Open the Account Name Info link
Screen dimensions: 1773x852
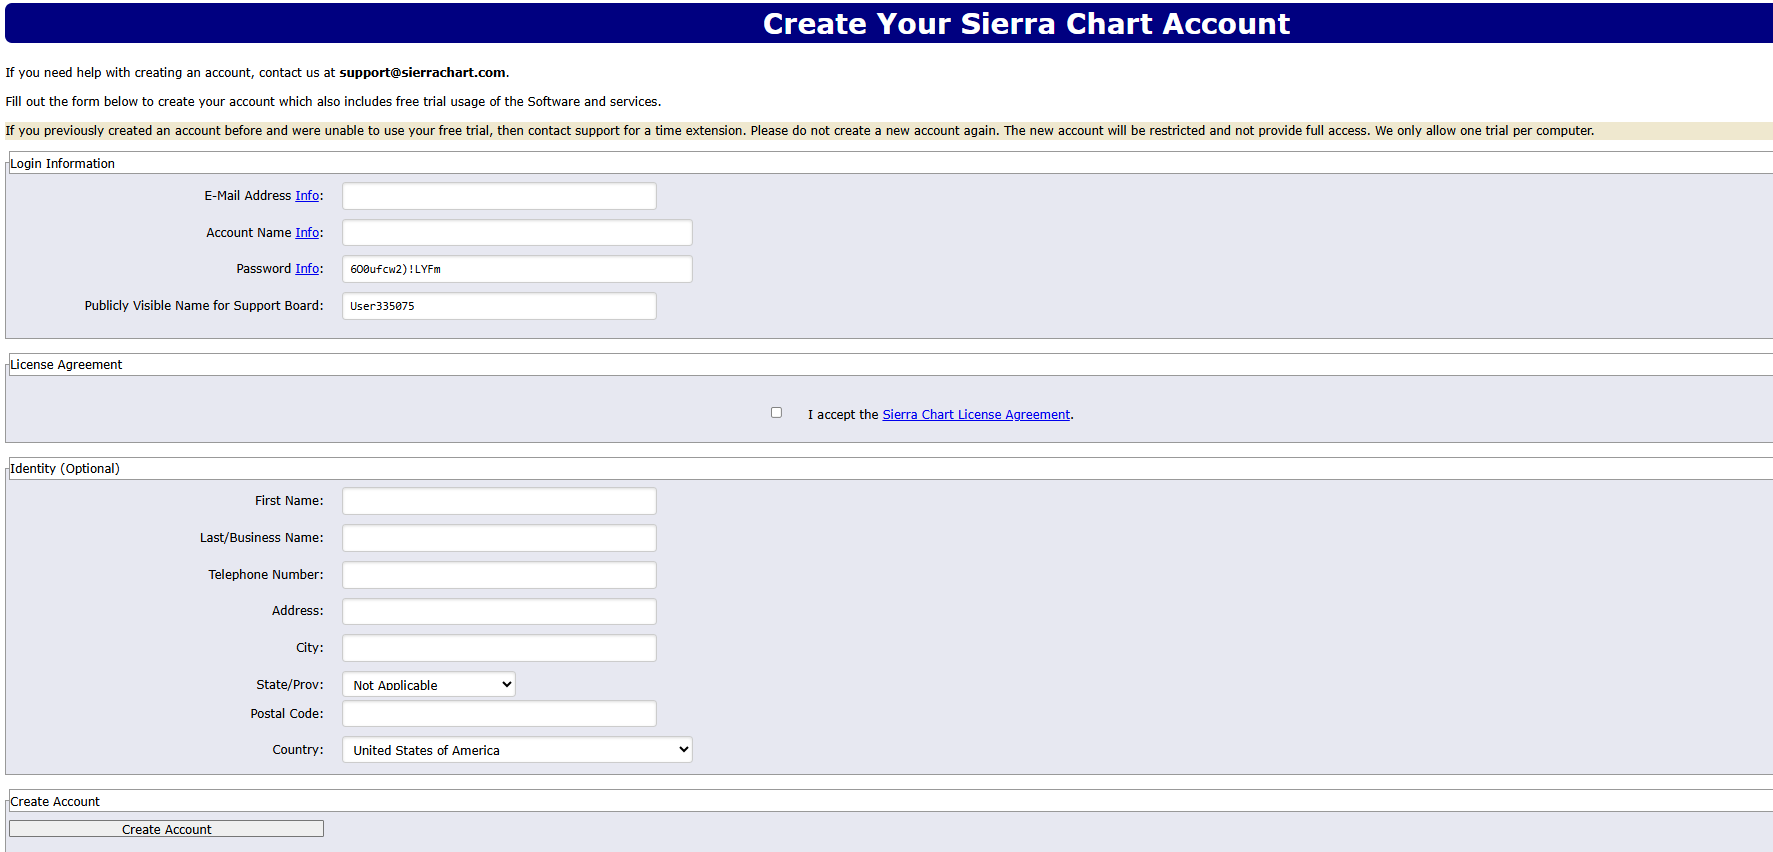(307, 233)
